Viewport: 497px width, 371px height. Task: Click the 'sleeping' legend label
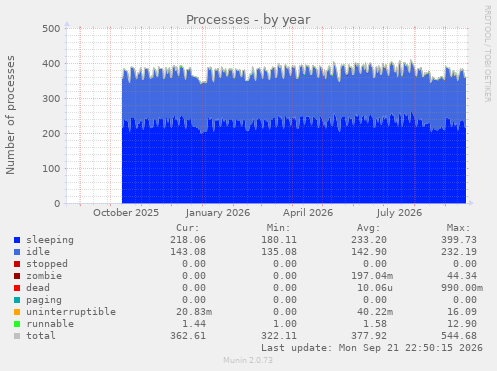pos(50,240)
